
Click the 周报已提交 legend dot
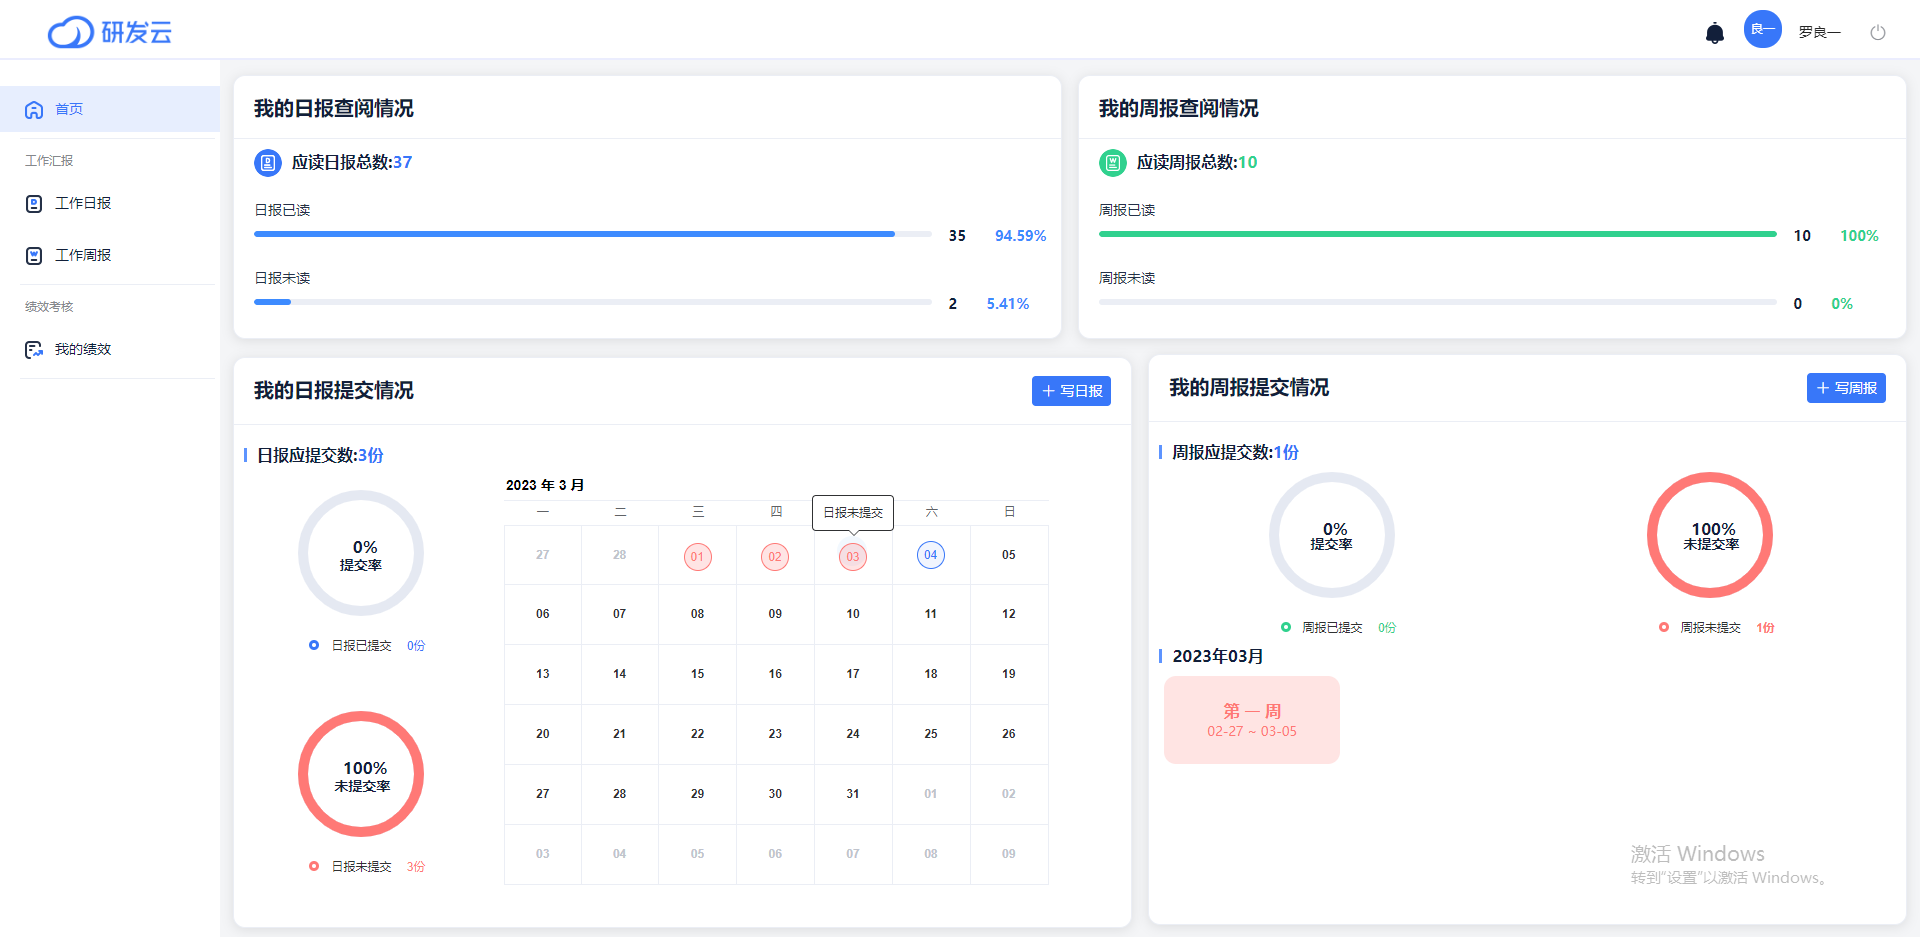[1285, 627]
